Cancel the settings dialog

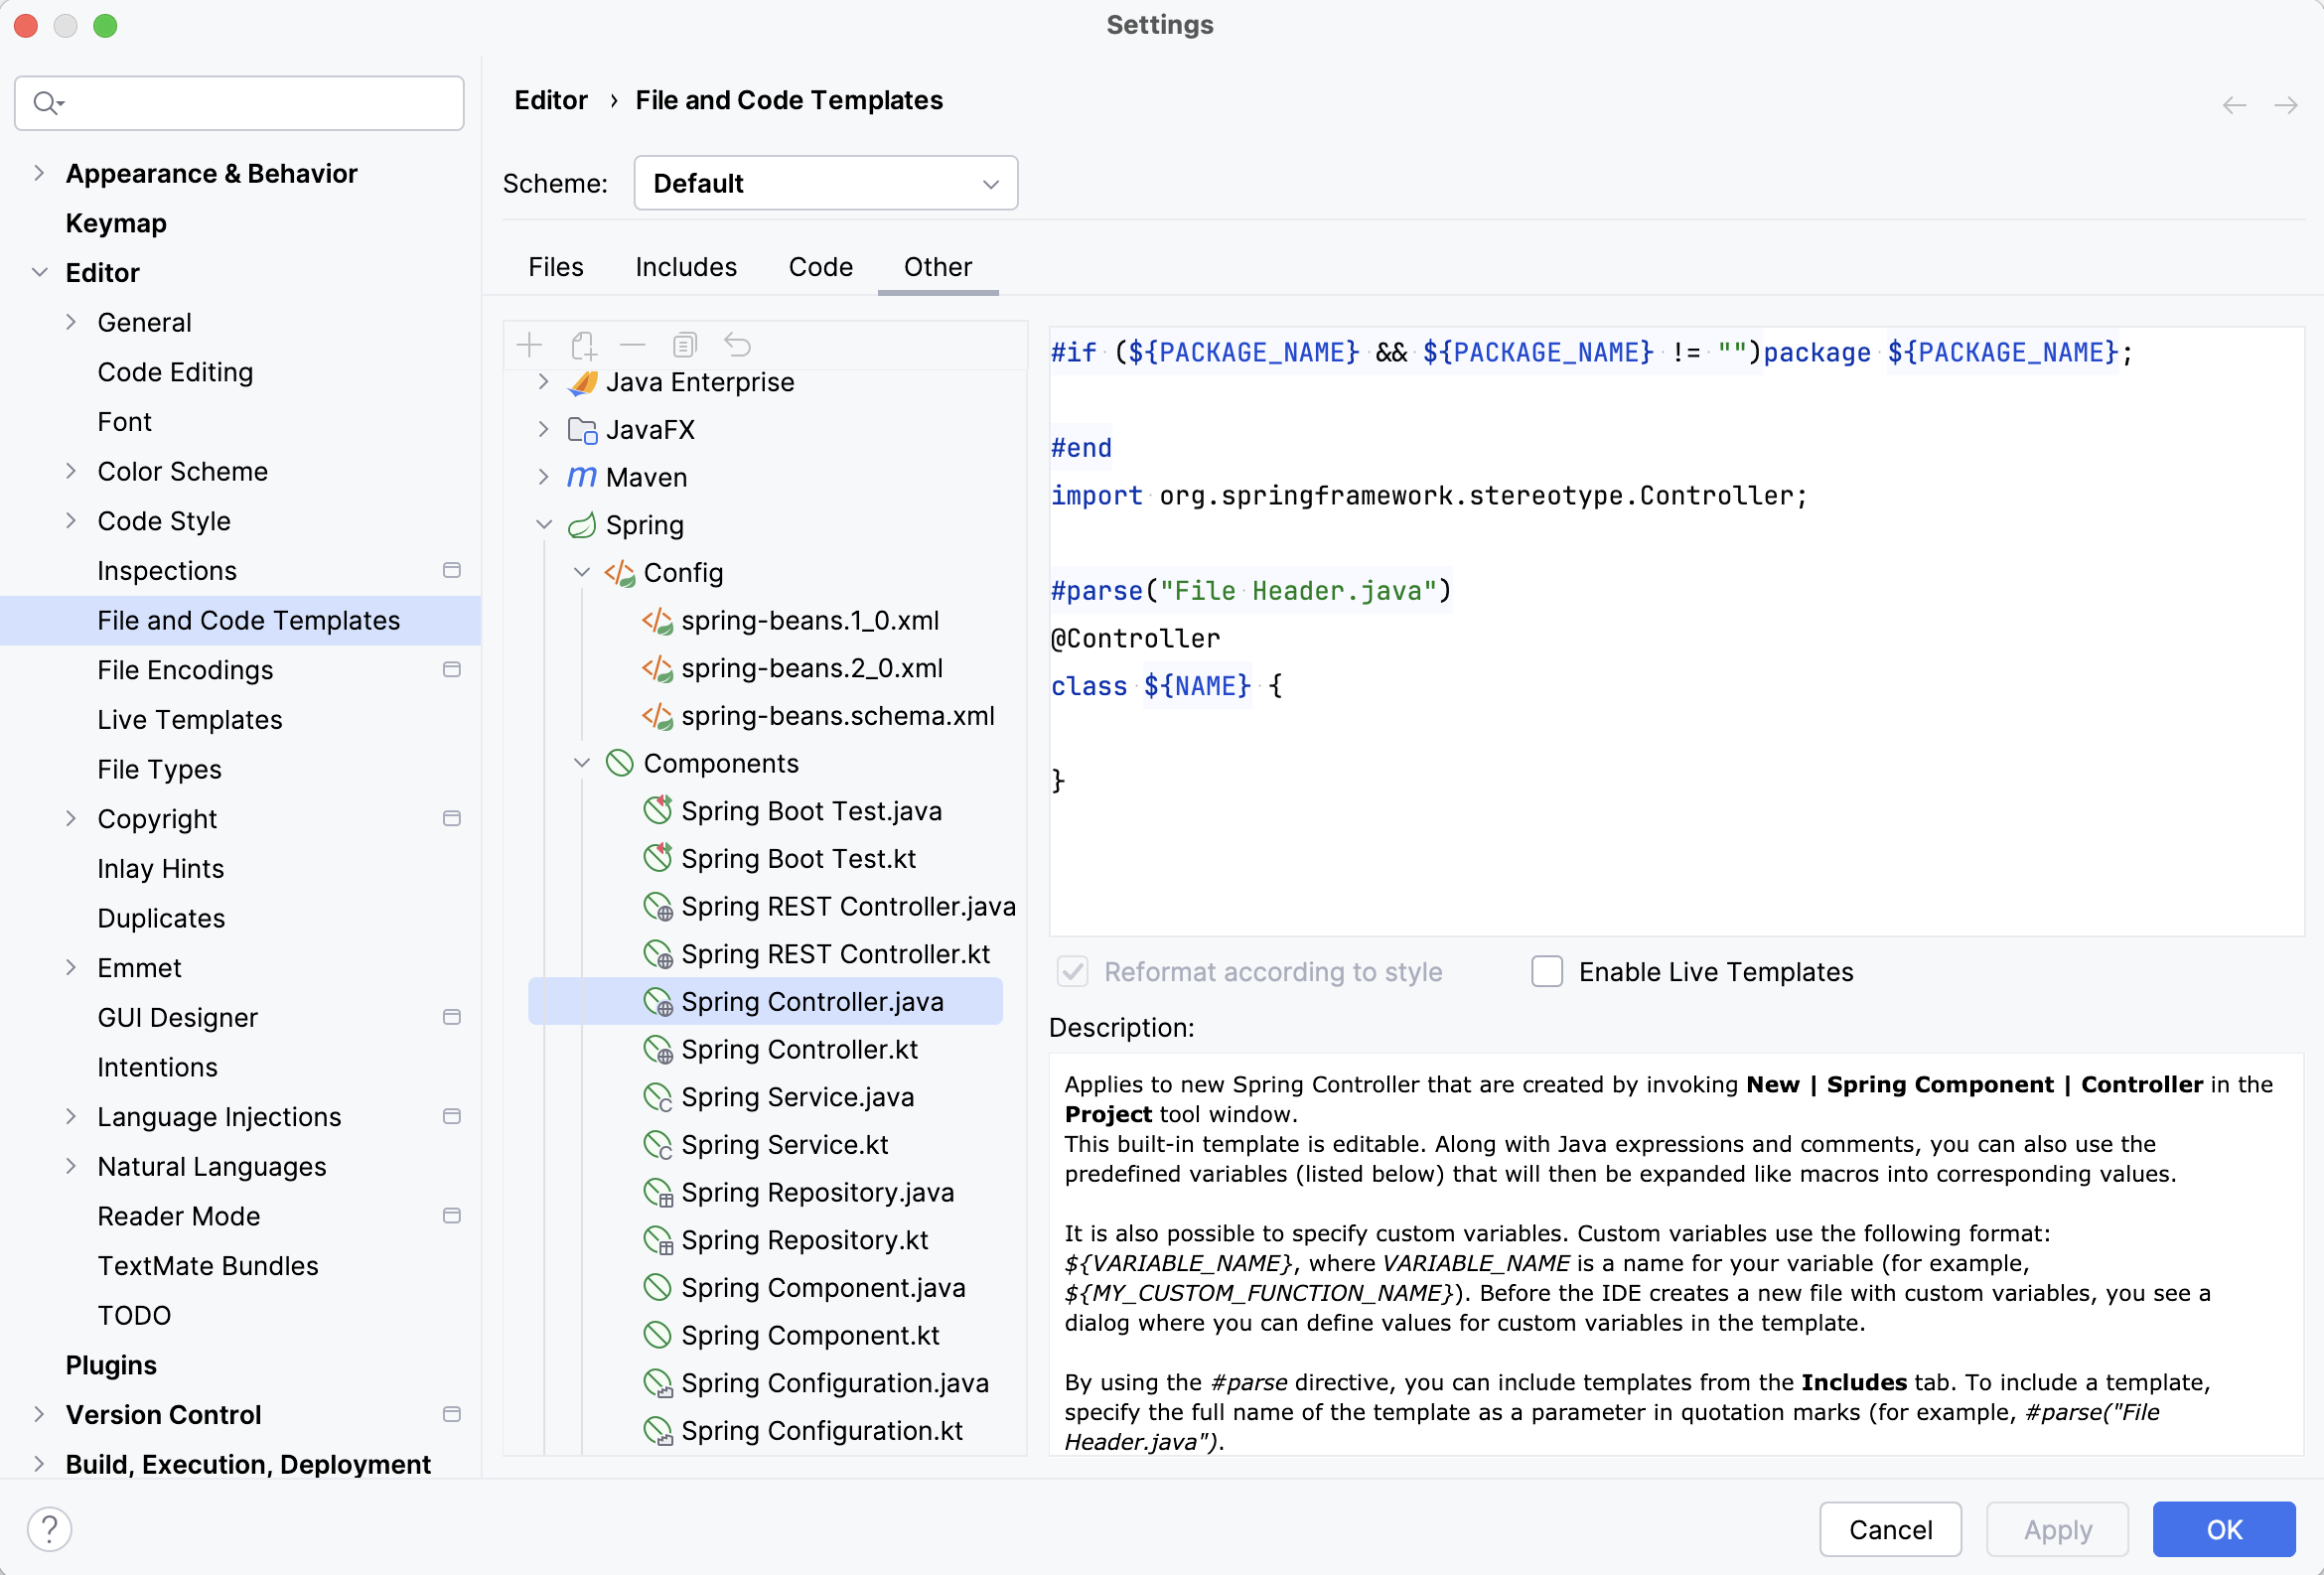[x=1890, y=1529]
